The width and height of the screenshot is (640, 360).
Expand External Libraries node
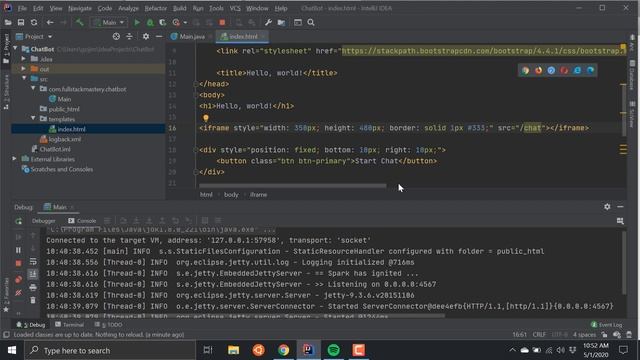[x=15, y=159]
